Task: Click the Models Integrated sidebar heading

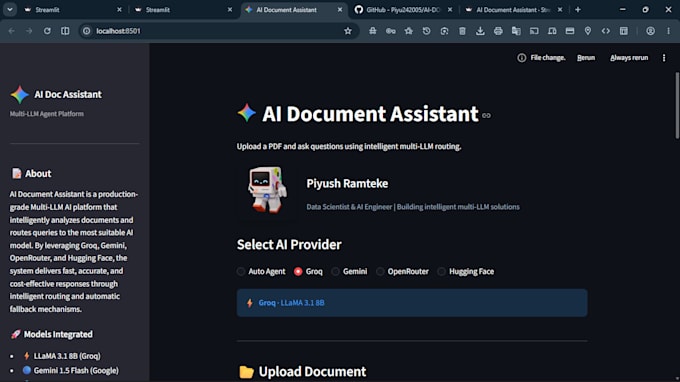Action: coord(58,334)
